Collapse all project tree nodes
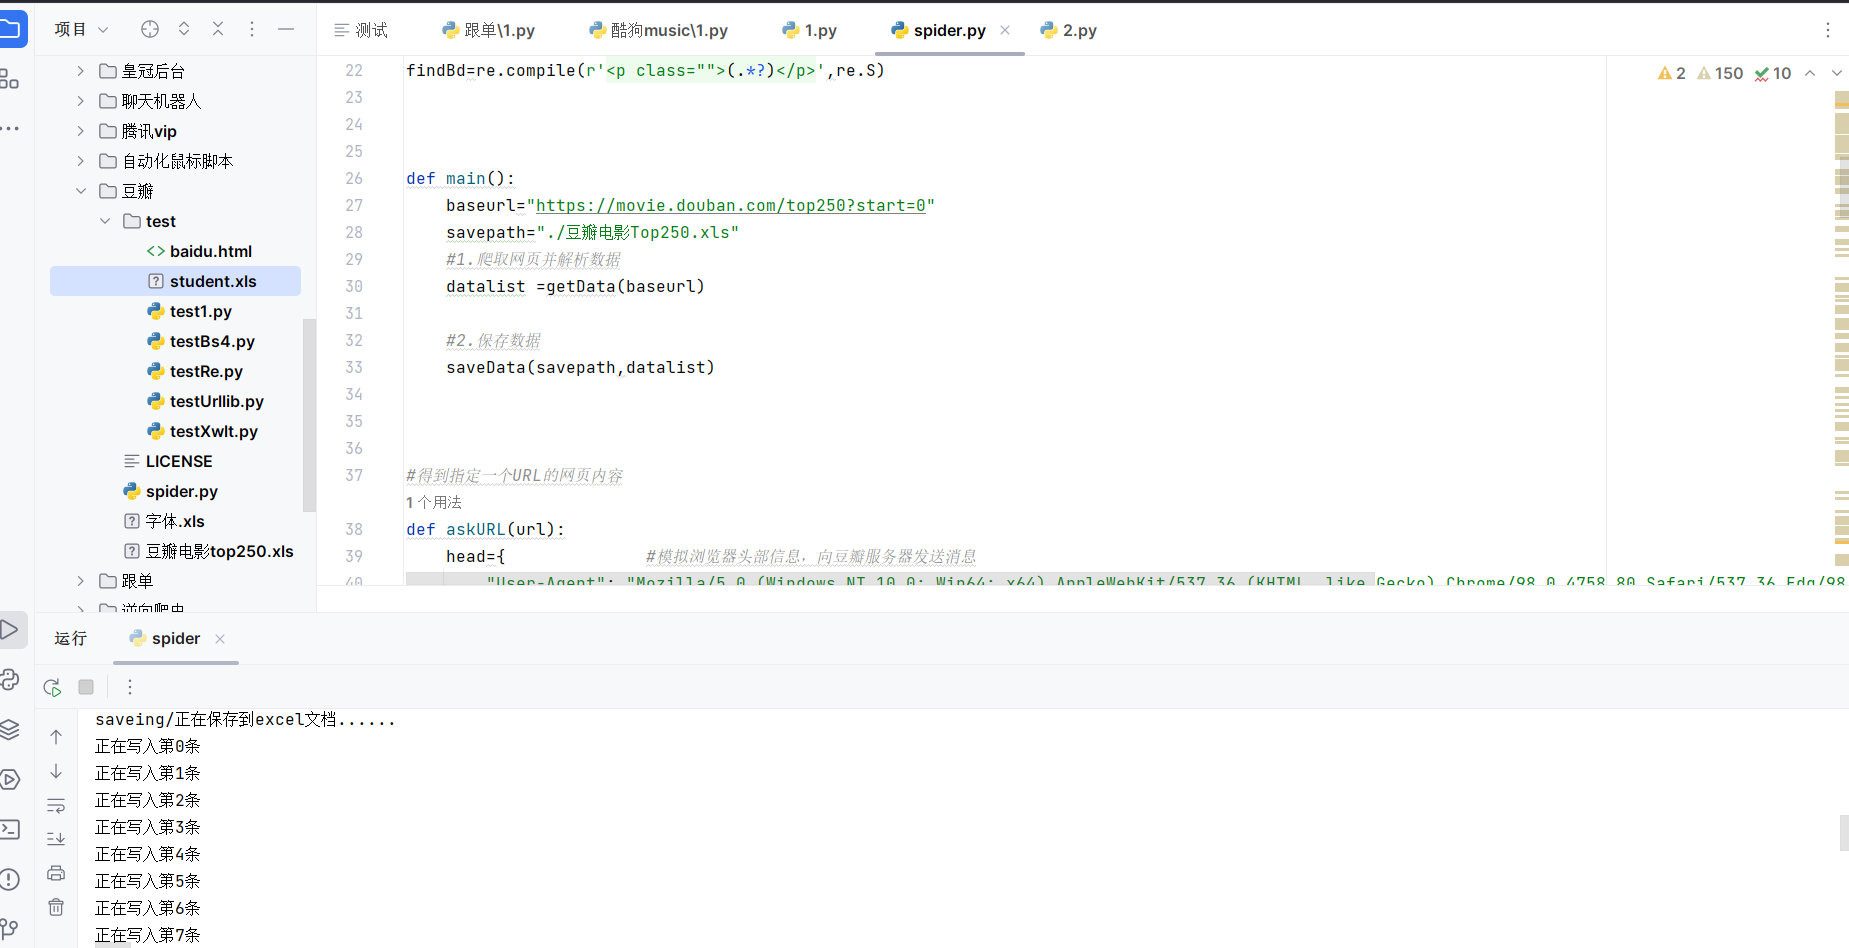The height and width of the screenshot is (948, 1849). click(218, 29)
